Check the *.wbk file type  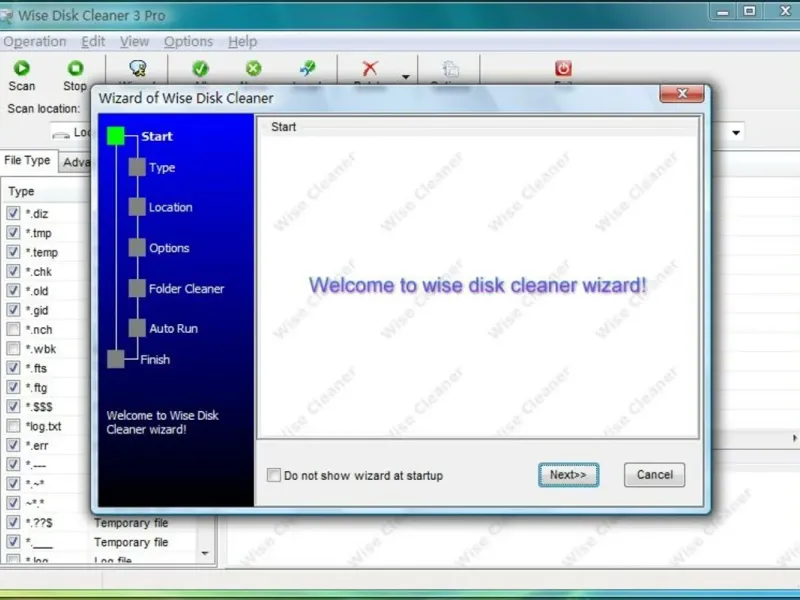point(13,348)
